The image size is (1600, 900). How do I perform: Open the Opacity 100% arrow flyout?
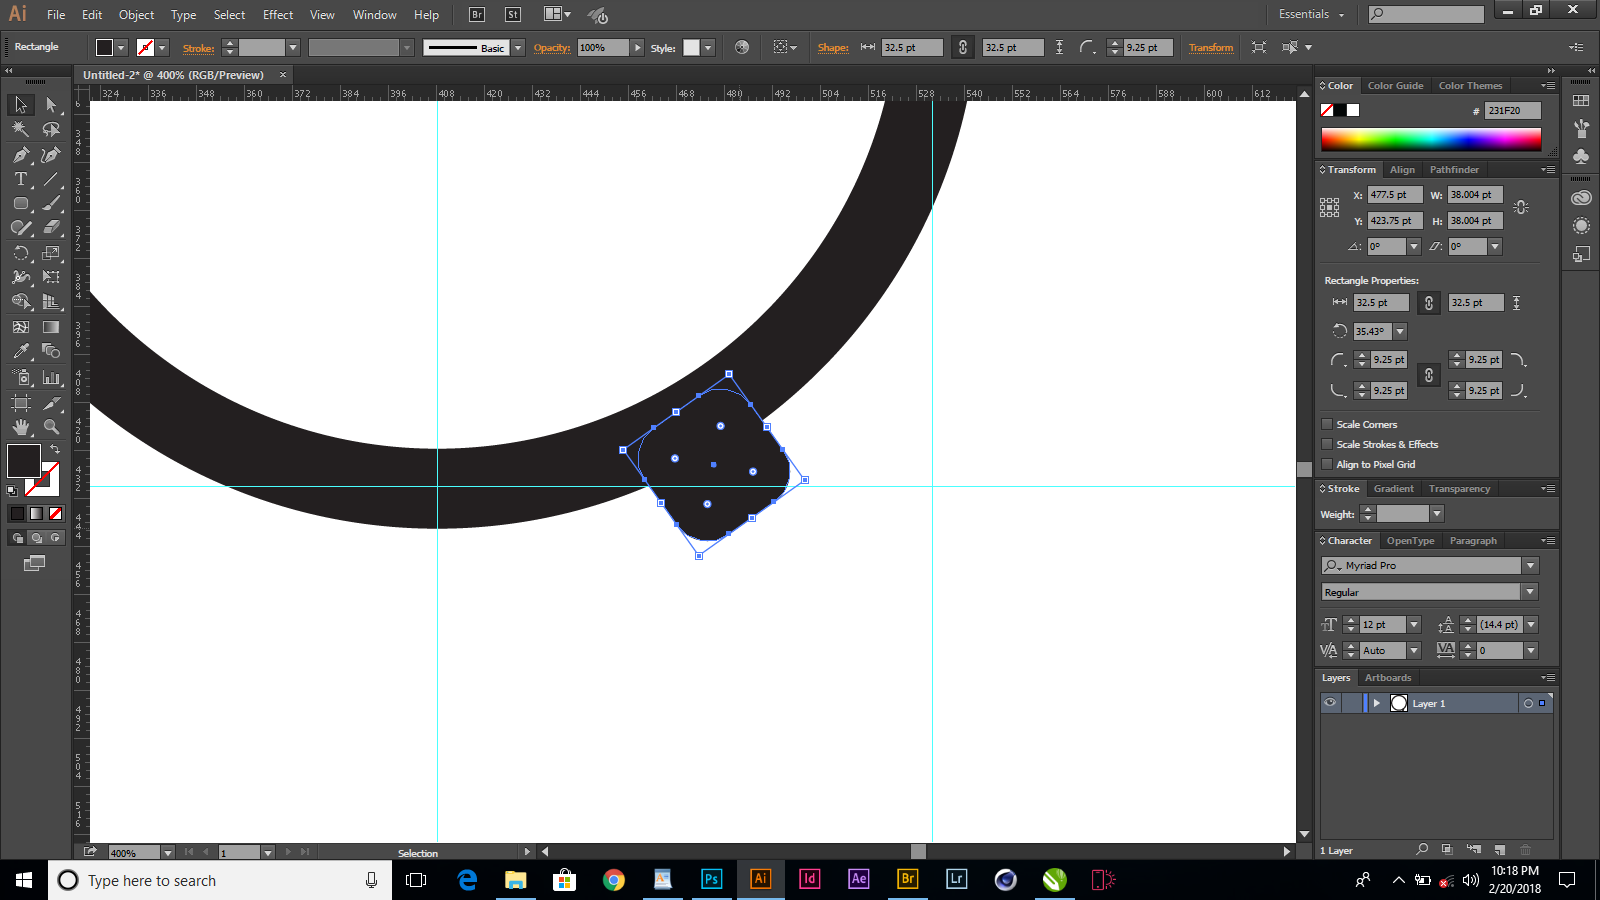(x=637, y=47)
